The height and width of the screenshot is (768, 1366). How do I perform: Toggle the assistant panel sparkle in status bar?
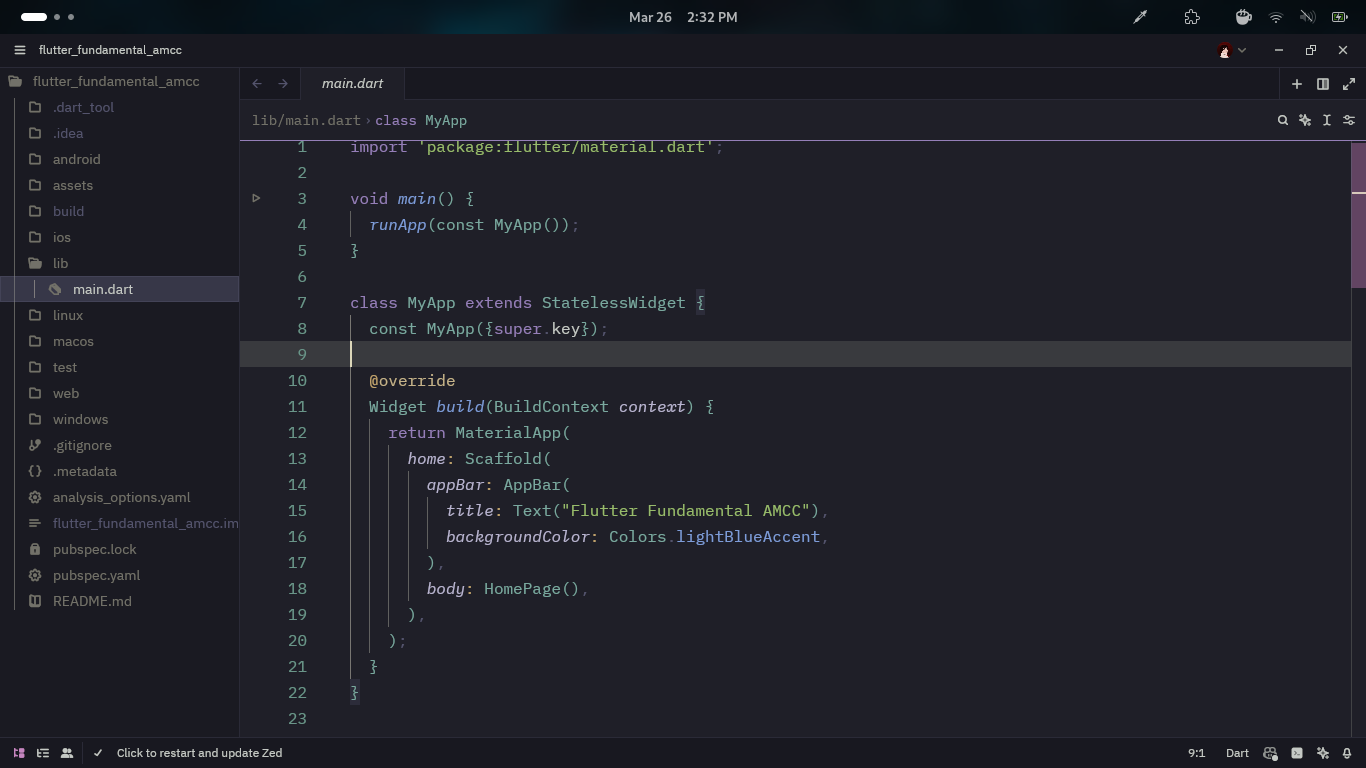1322,753
